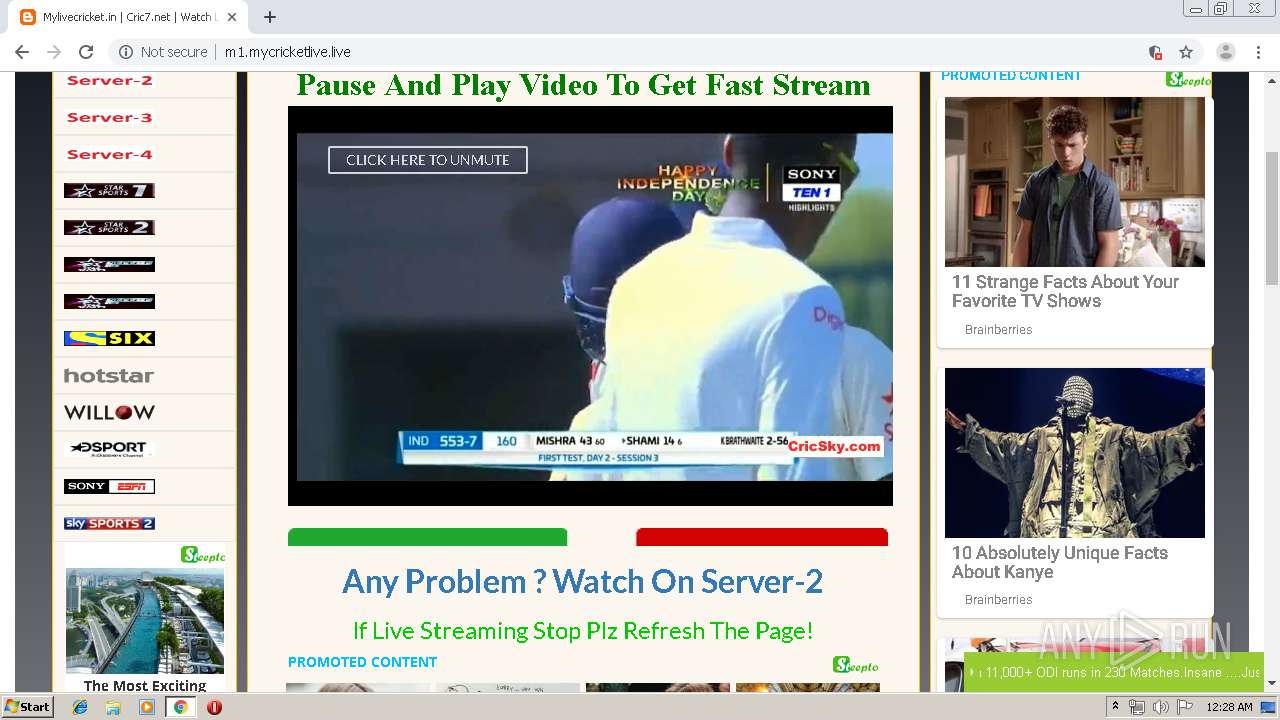Switch to Server-2 stream
Viewport: 1280px width, 720px height.
109,81
